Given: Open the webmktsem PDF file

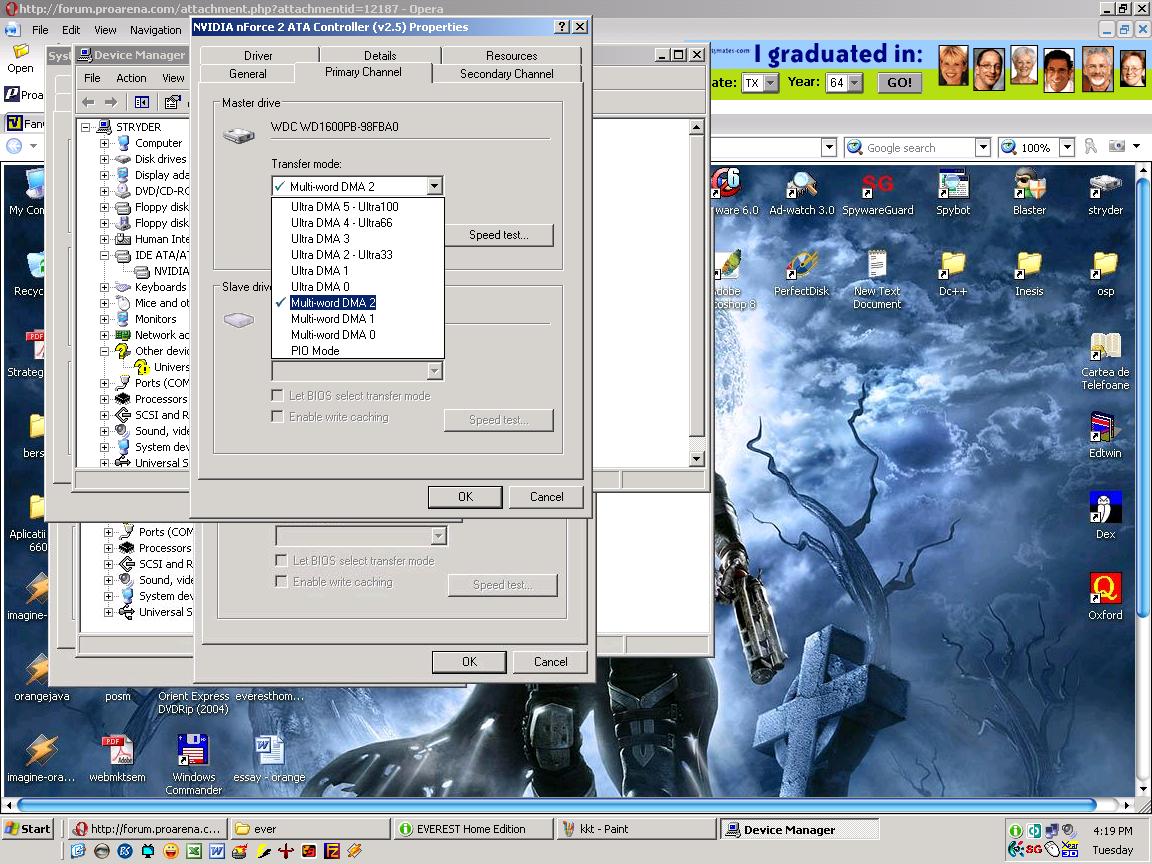Looking at the screenshot, I should 118,759.
